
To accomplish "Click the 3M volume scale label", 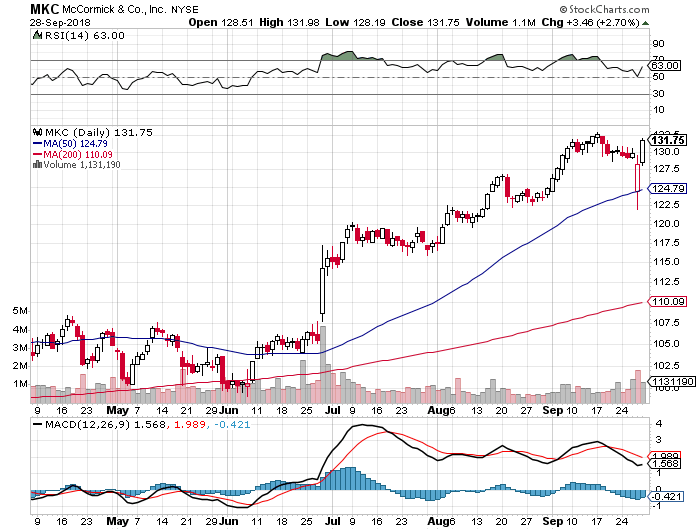I will 20,348.
